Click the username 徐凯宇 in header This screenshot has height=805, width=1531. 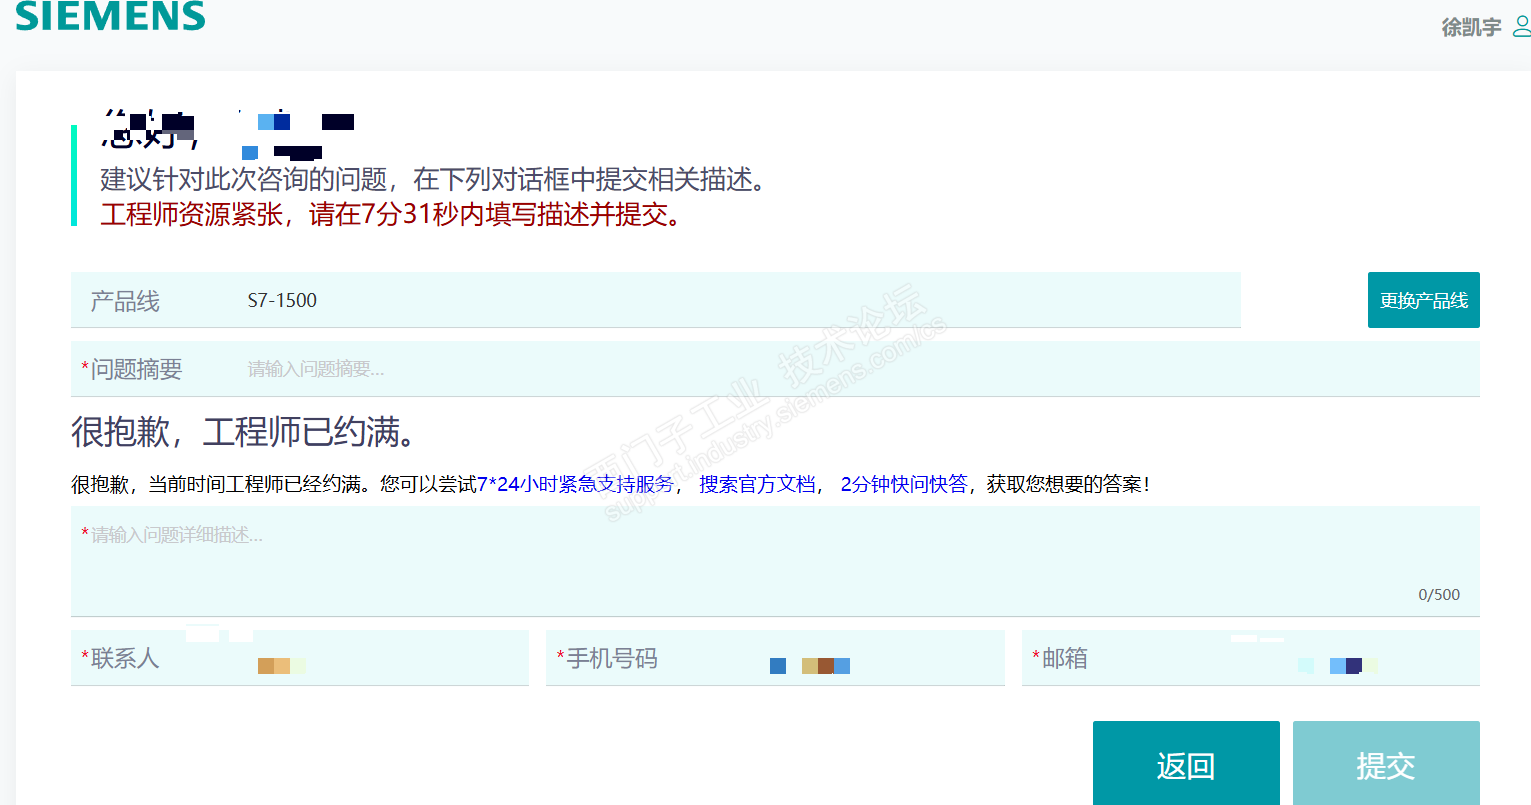[1471, 27]
